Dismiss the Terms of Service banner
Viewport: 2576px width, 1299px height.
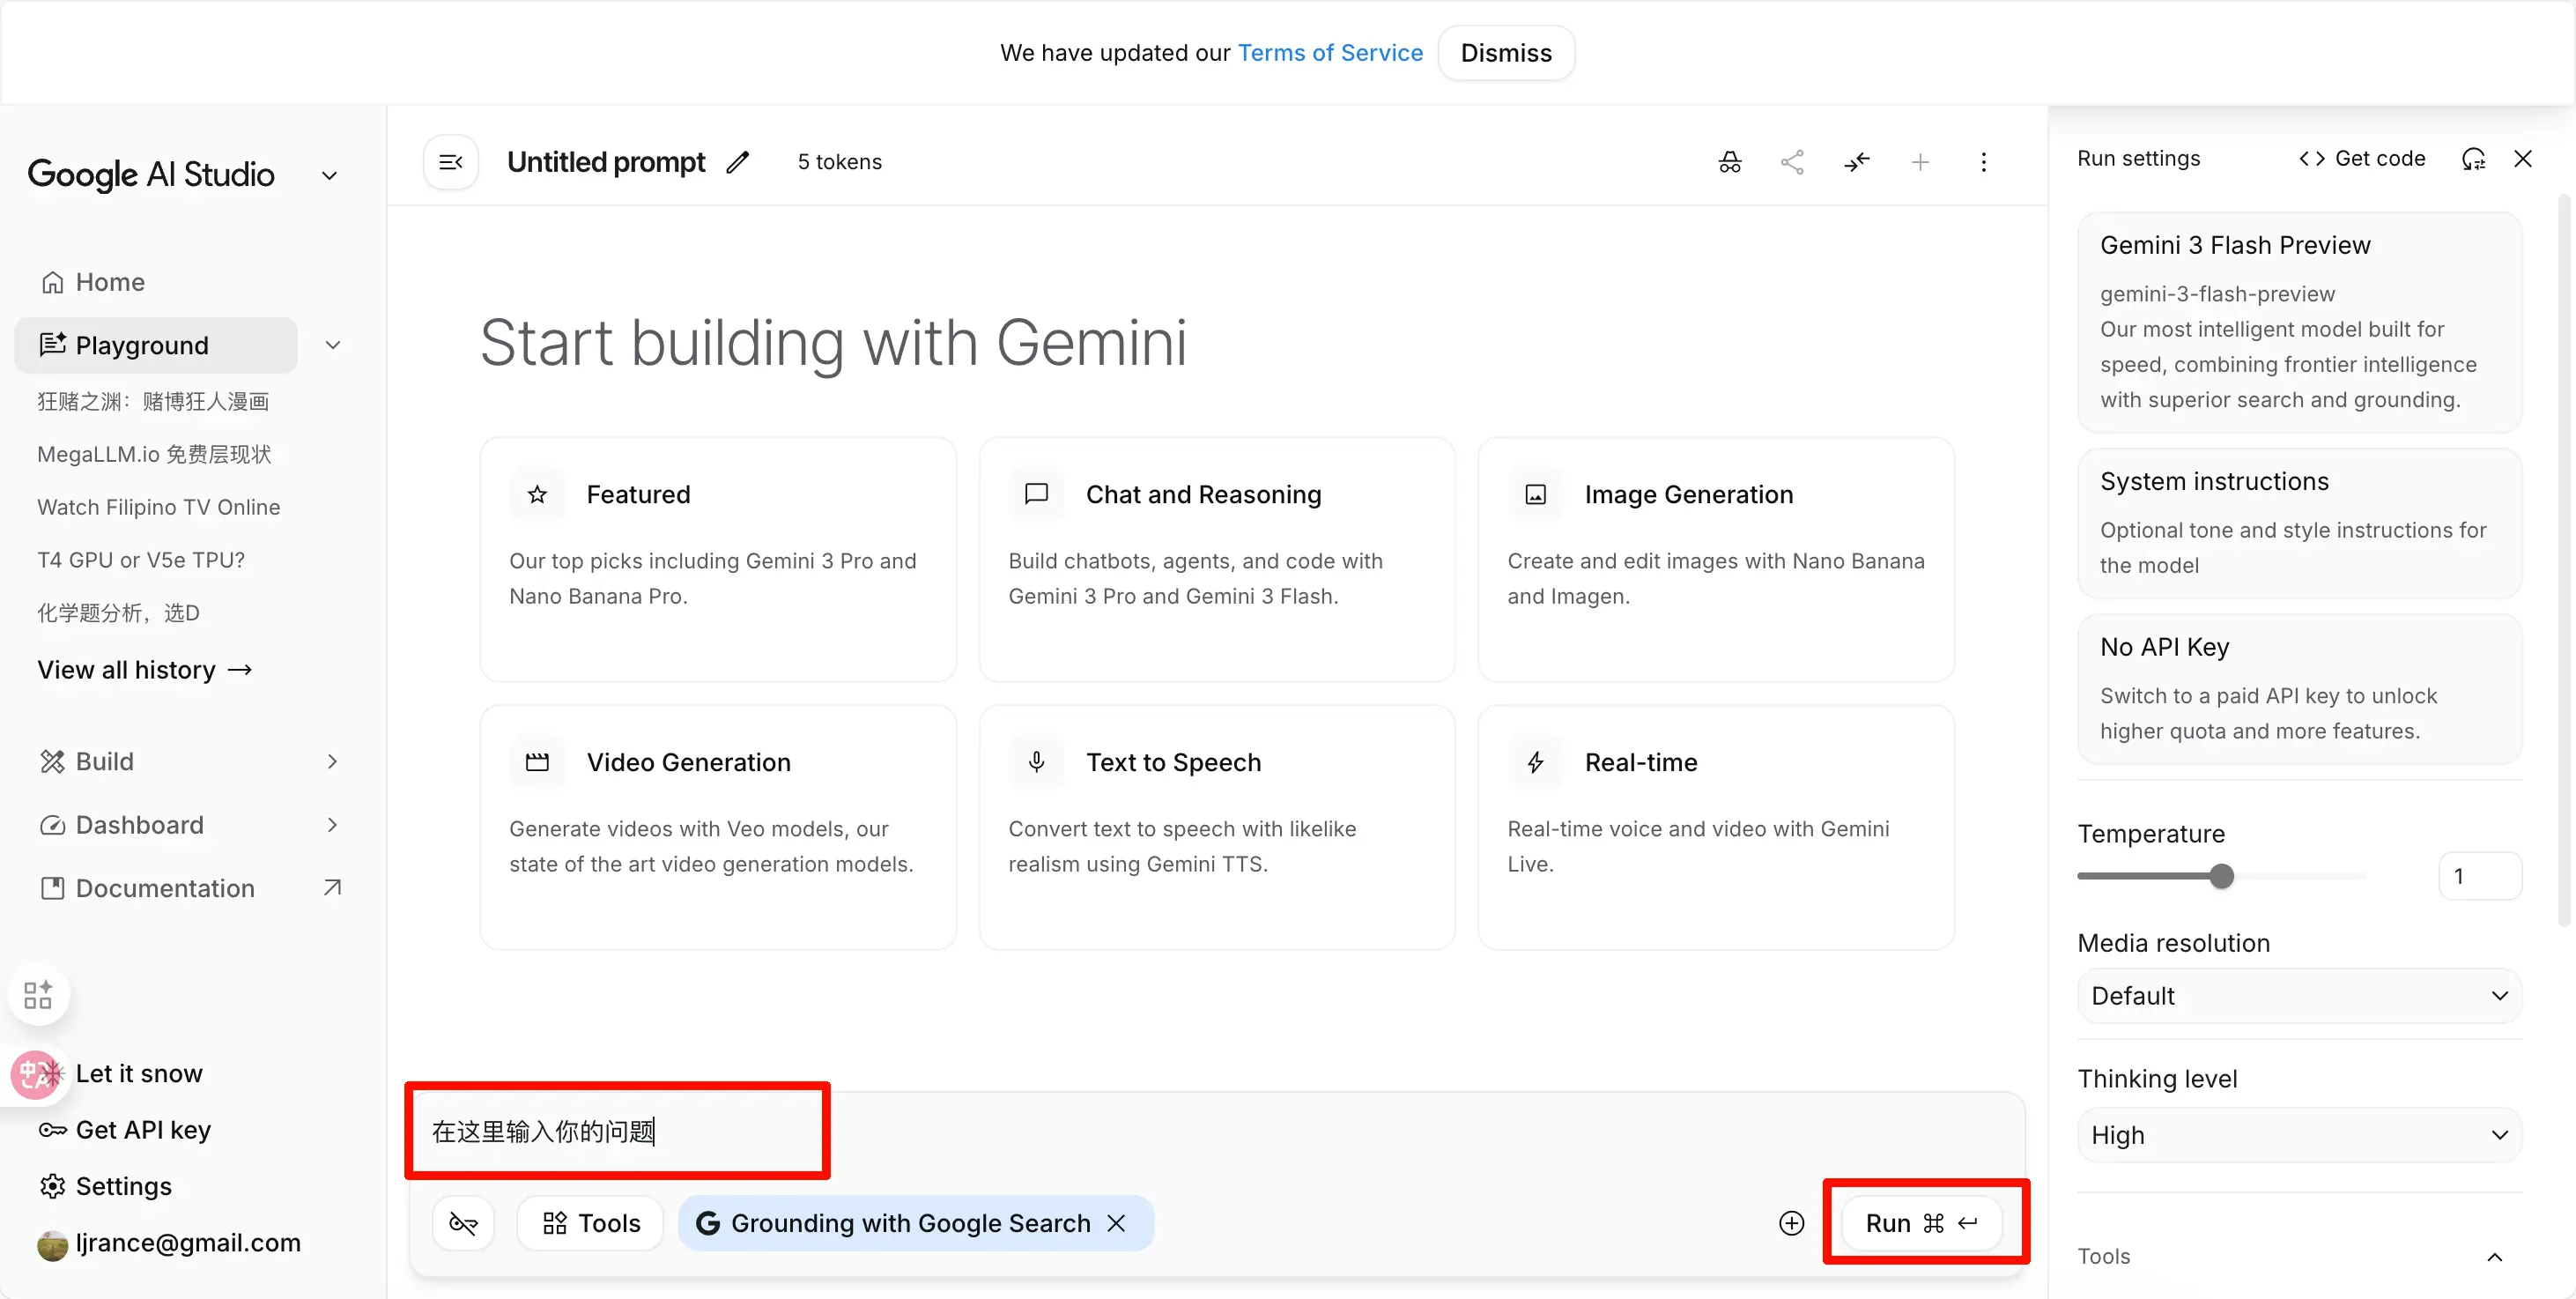pos(1505,53)
